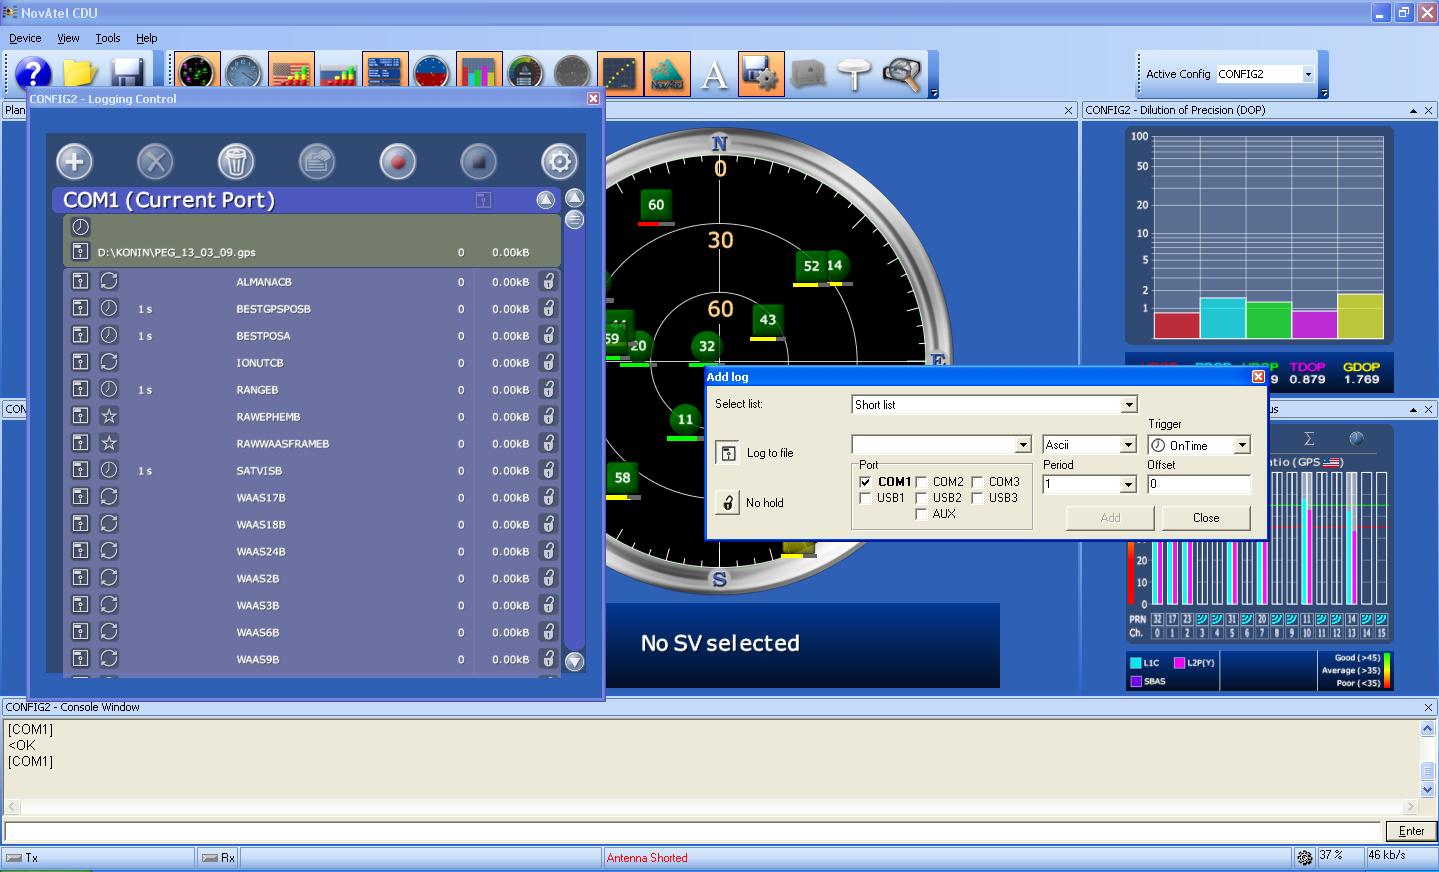Click the list menu button under scroll-up arrow
The height and width of the screenshot is (872, 1439).
tap(574, 220)
